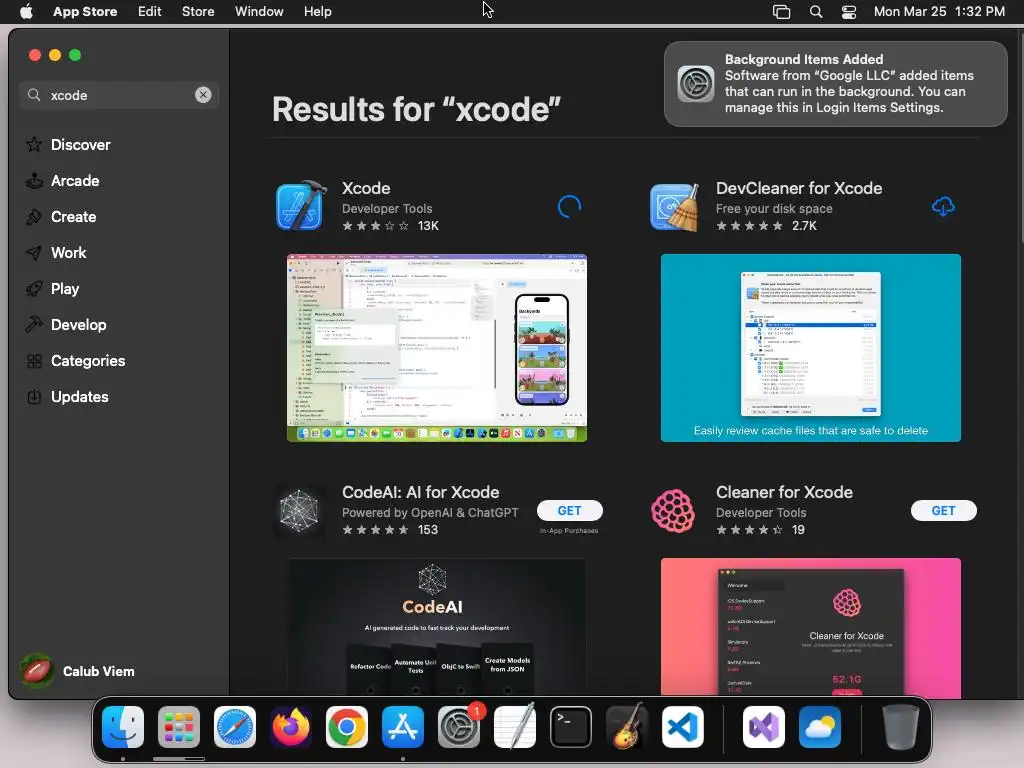Get the CodeAI: AI for Xcode app

tap(569, 510)
